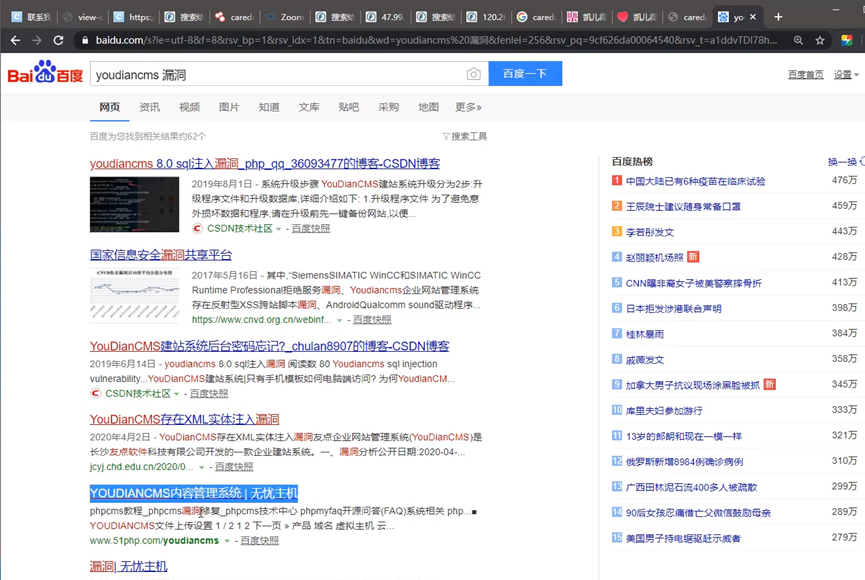This screenshot has height=580, width=865.
Task: Switch to the Zoom browser tab
Action: (x=285, y=17)
